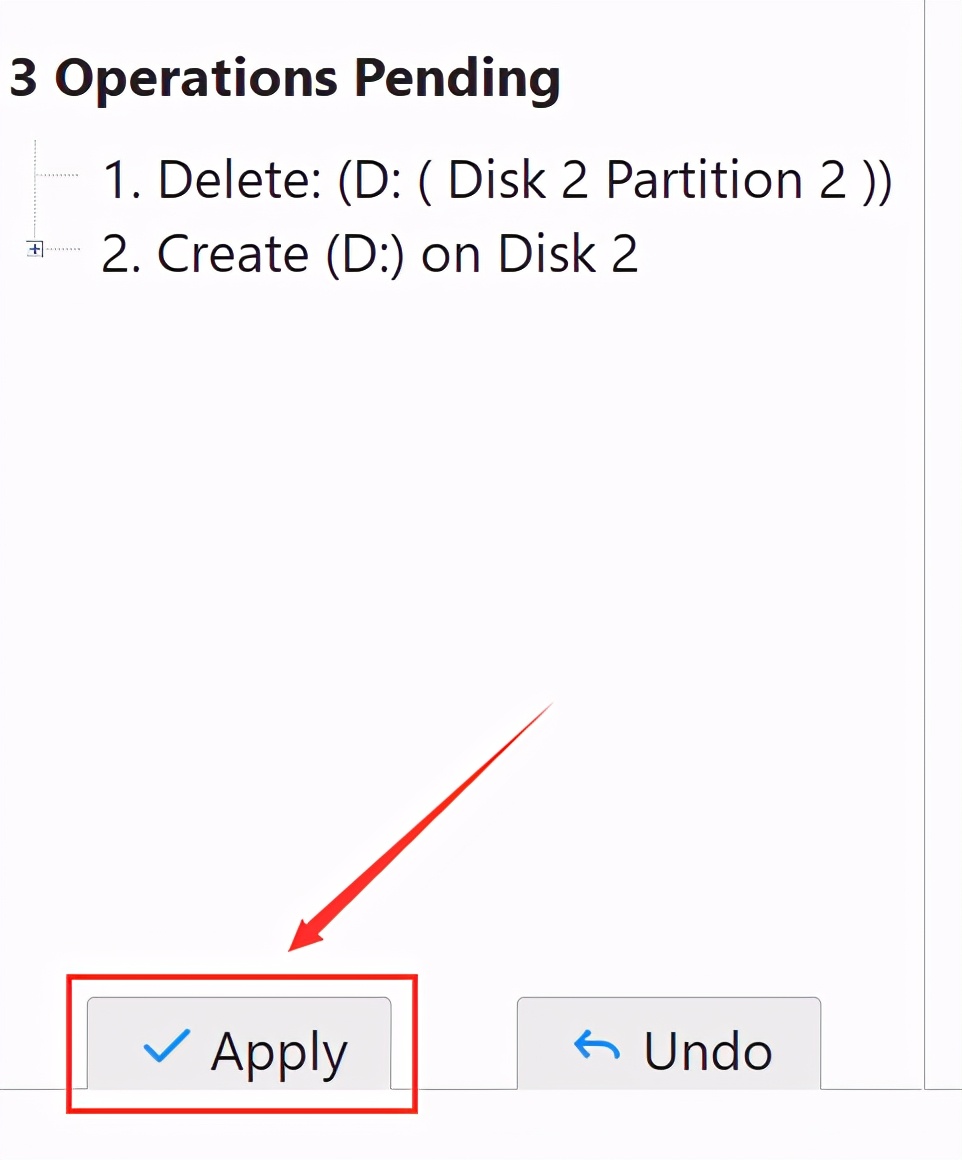
Task: Click the blue curved undo arrow icon
Action: pos(597,1047)
